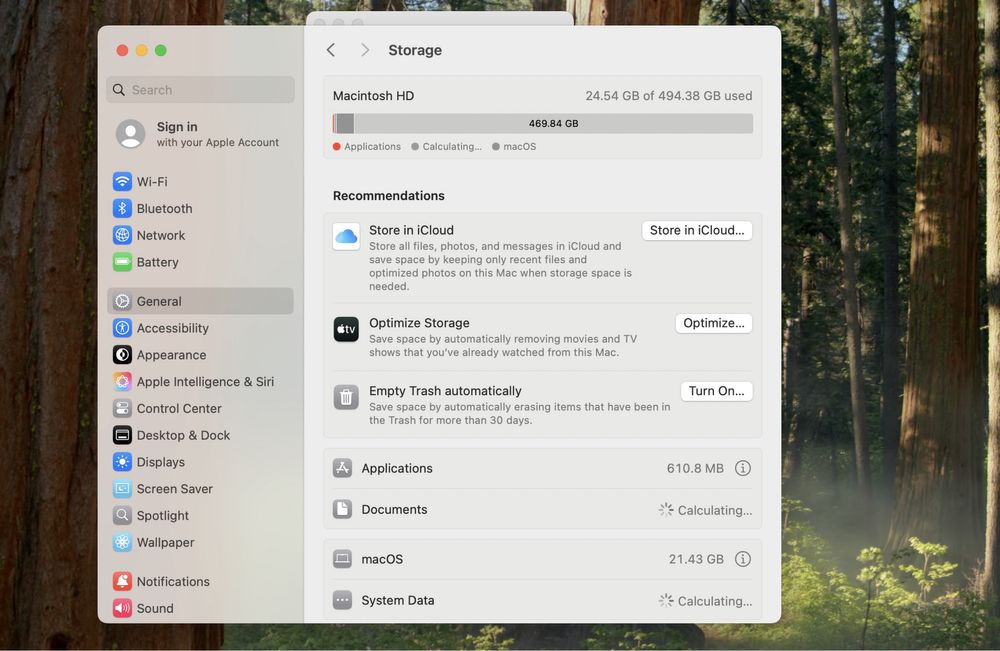The height and width of the screenshot is (651, 1000).
Task: Click the Documents page icon
Action: (x=342, y=509)
